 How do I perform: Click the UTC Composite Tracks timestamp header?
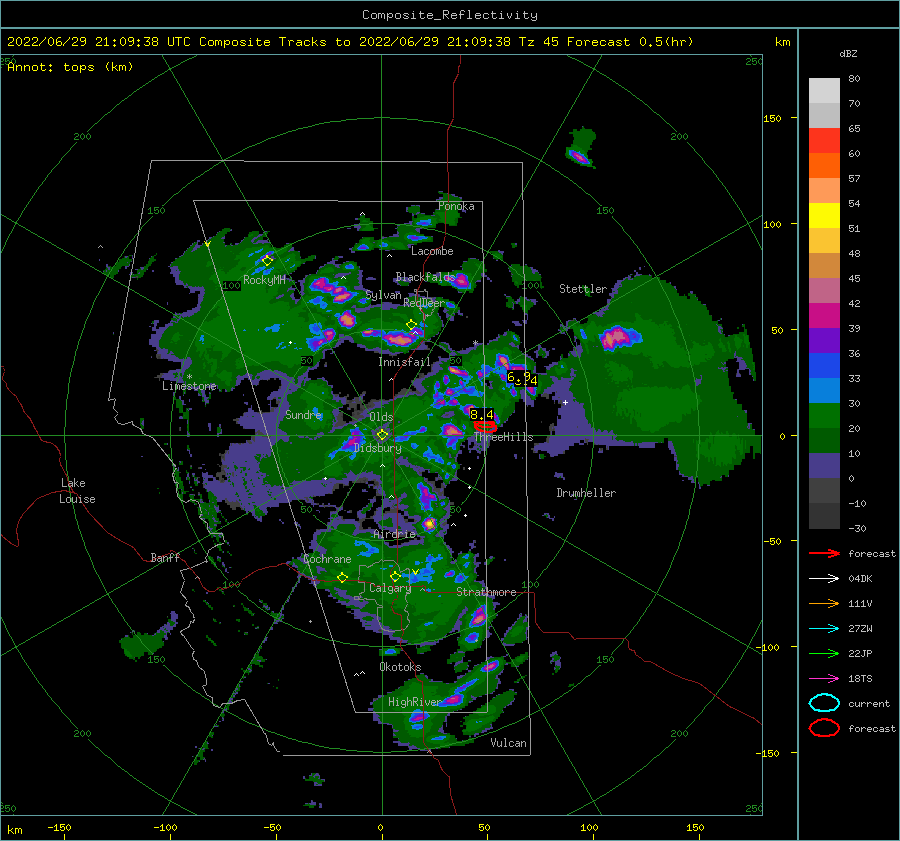350,42
